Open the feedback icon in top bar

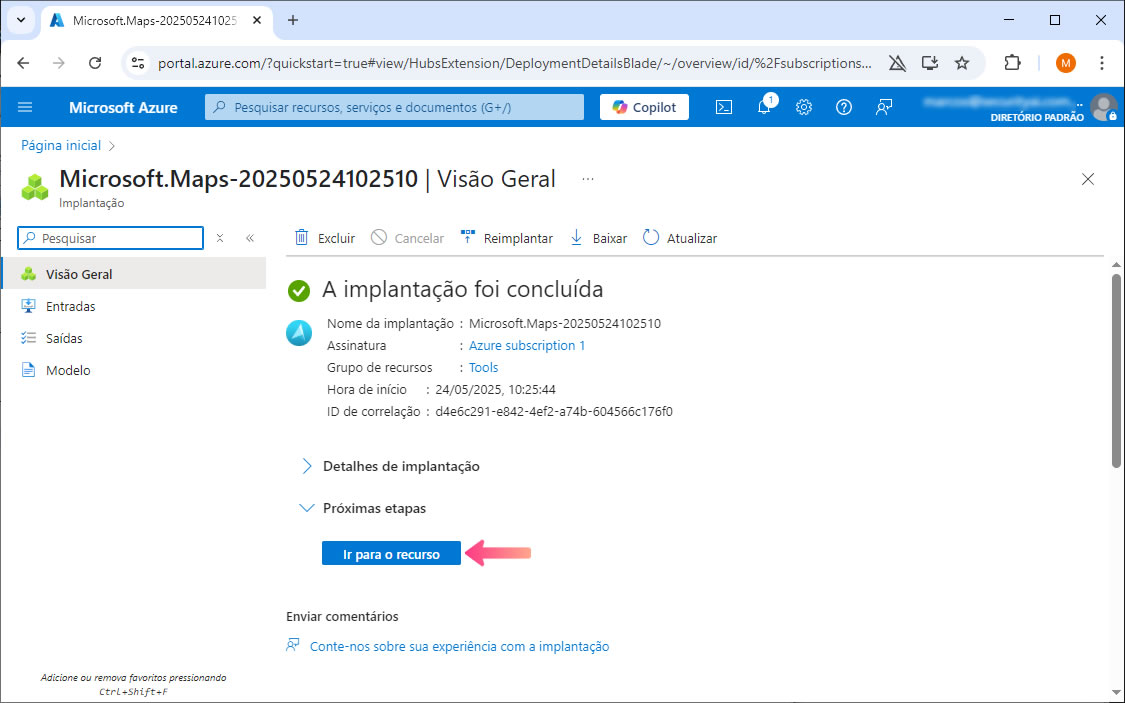[x=884, y=107]
